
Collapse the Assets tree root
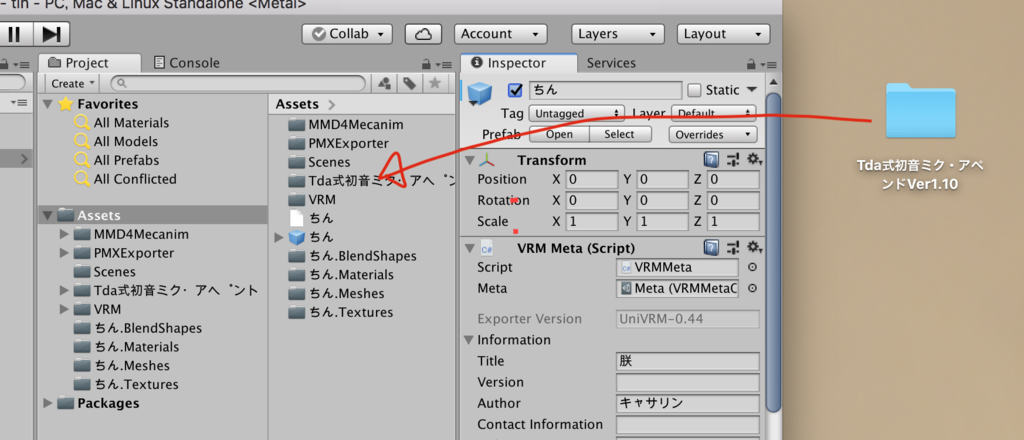pyautogui.click(x=48, y=215)
